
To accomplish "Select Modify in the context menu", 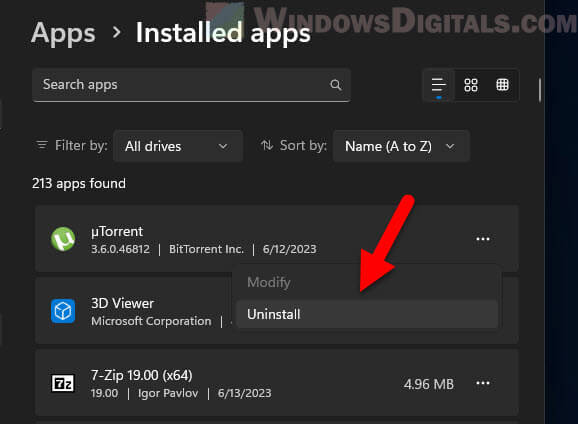I will [367, 282].
